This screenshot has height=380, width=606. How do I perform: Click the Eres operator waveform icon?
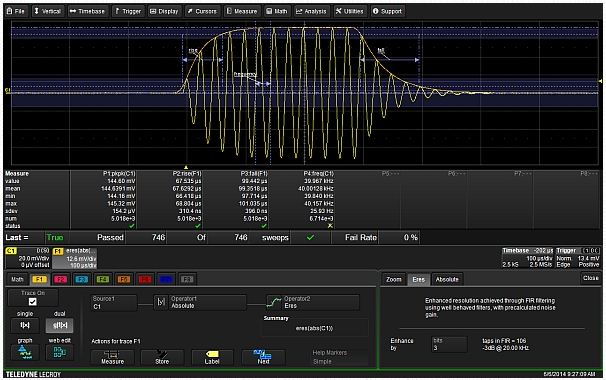coord(274,303)
